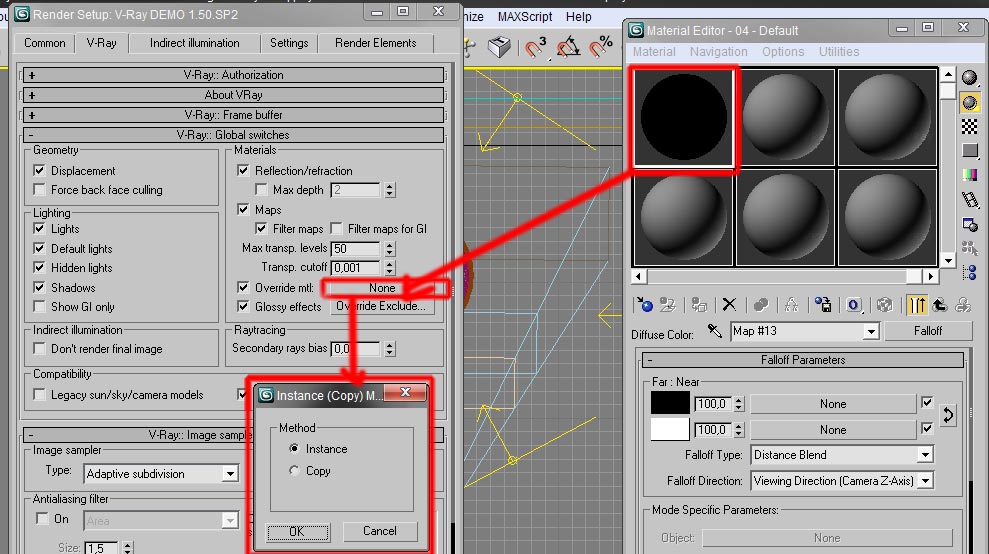Disable the Displacement checkbox

40,171
